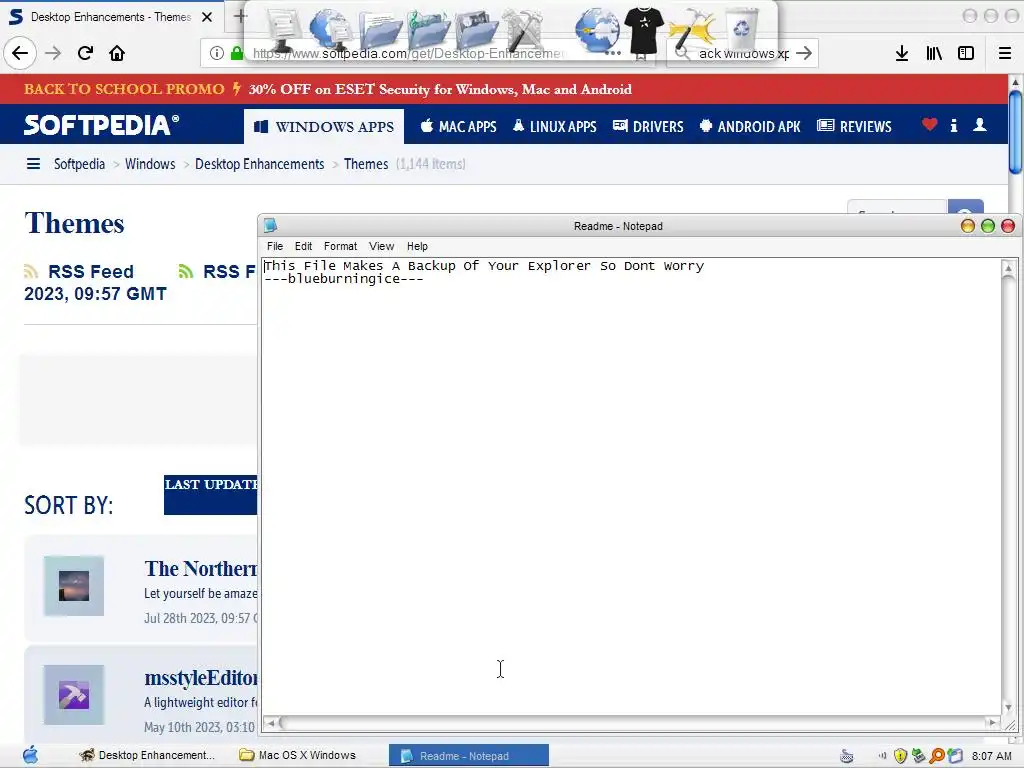Click the Apple start button on the taskbar
The image size is (1024, 768).
[30, 755]
